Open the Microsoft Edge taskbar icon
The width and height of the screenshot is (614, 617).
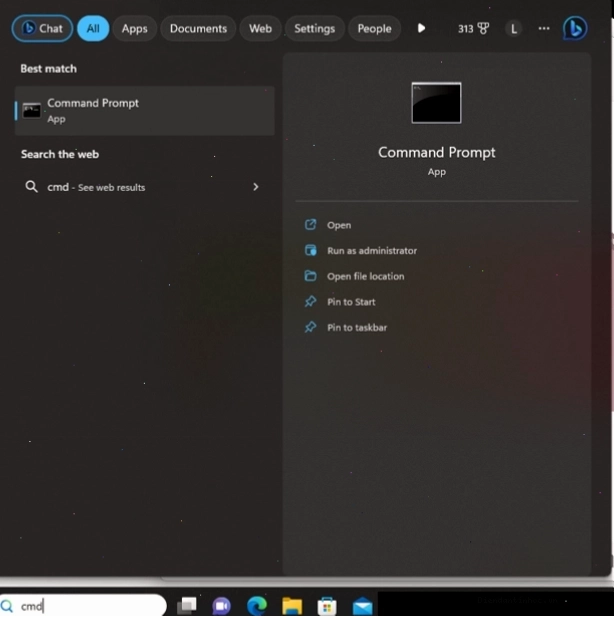(x=257, y=605)
